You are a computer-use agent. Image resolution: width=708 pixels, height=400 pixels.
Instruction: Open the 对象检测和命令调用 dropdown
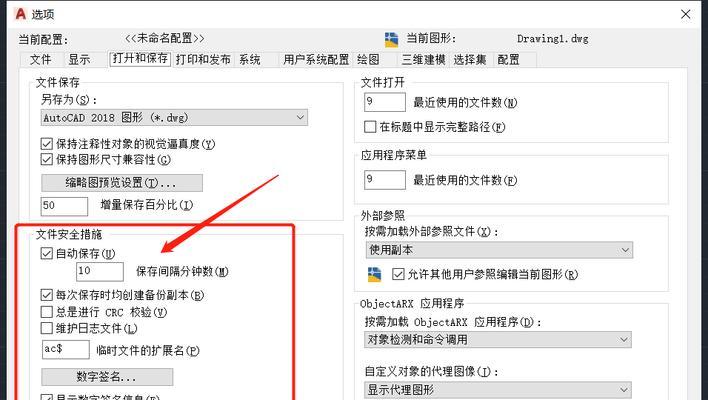point(498,340)
